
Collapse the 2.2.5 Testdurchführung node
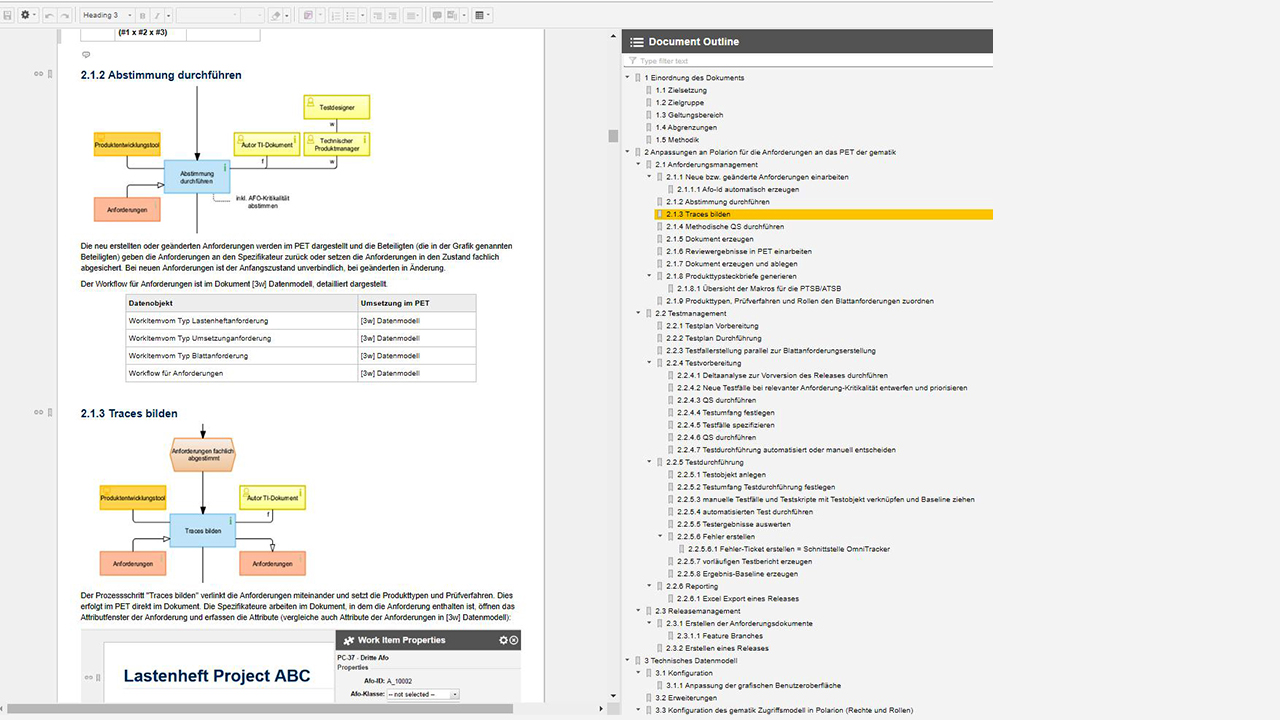650,463
